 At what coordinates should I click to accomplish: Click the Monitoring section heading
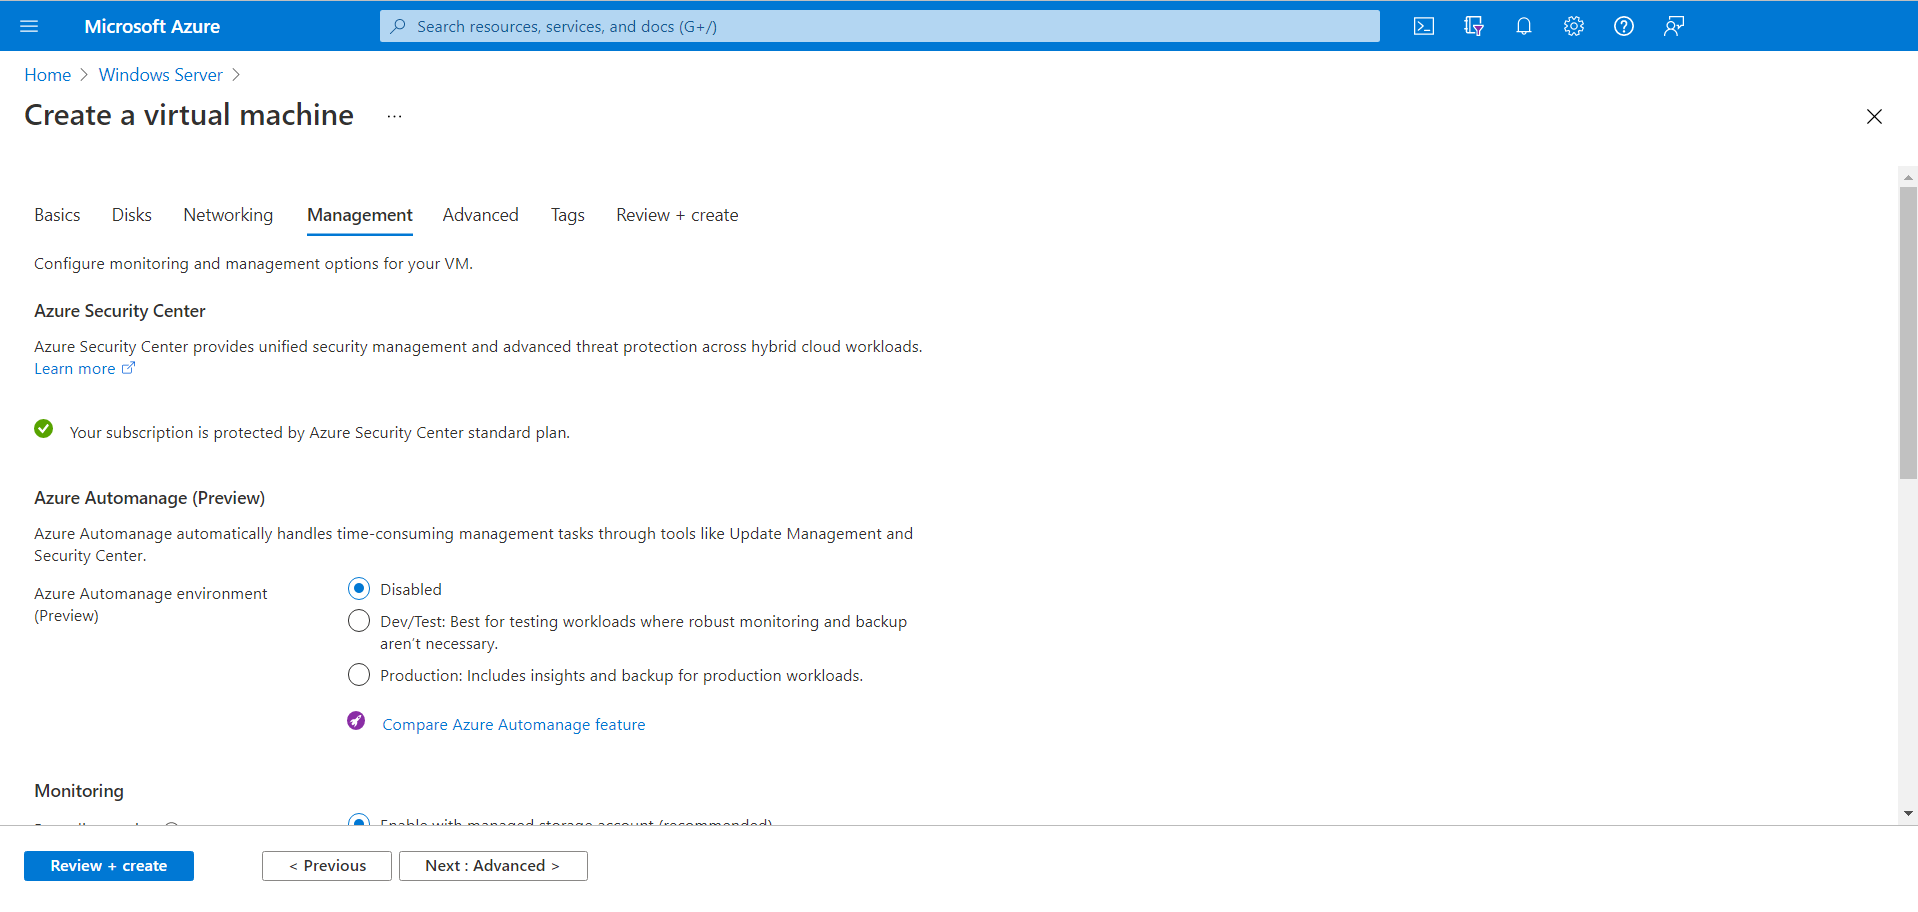pos(79,791)
